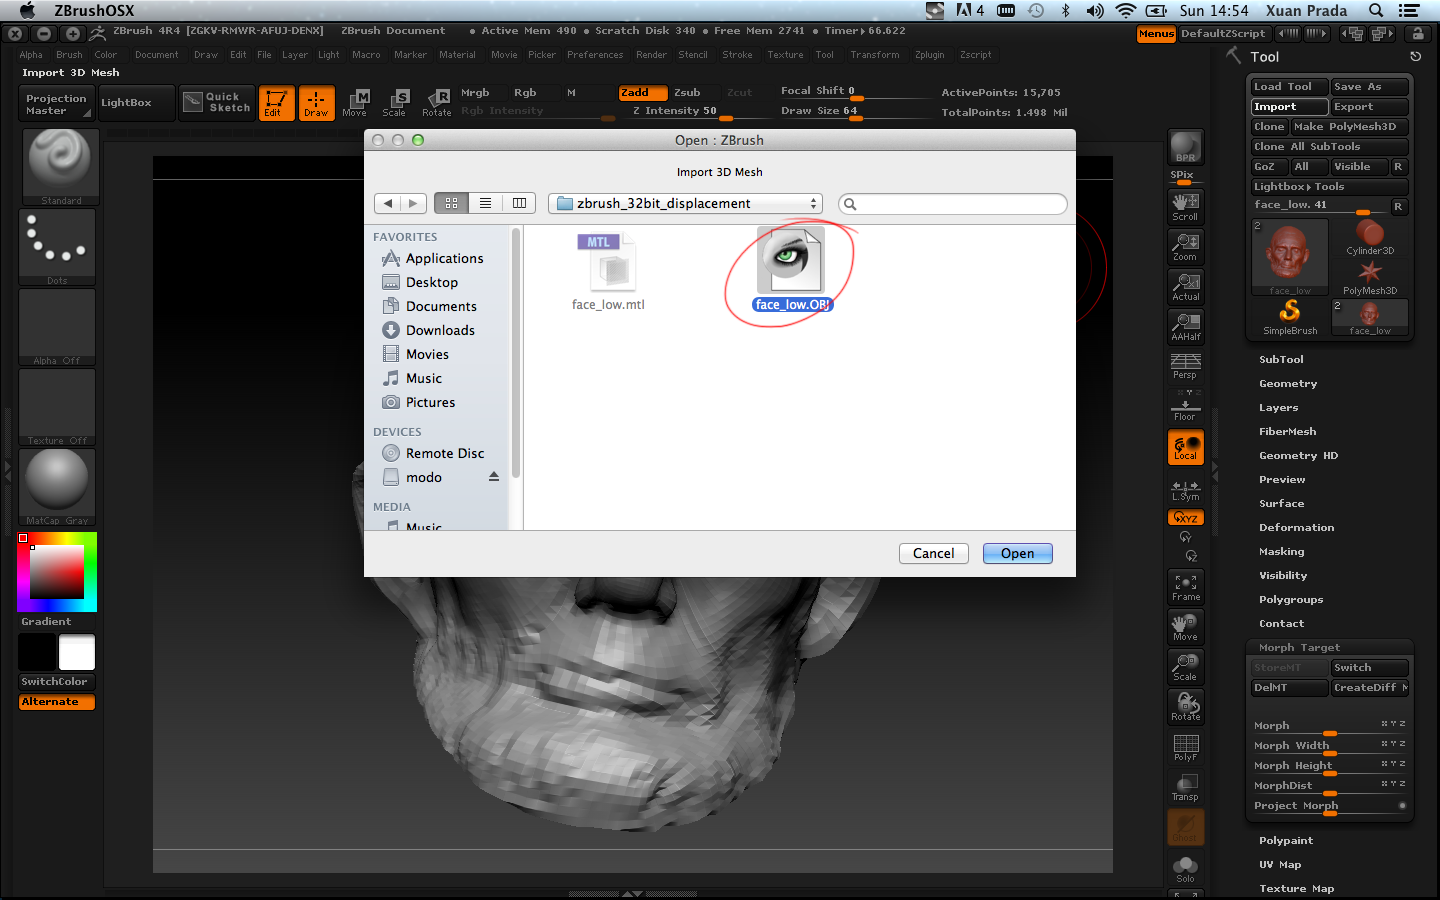Choose the Move transform icon in top shelf
Screen dimensions: 1440x900
[355, 103]
